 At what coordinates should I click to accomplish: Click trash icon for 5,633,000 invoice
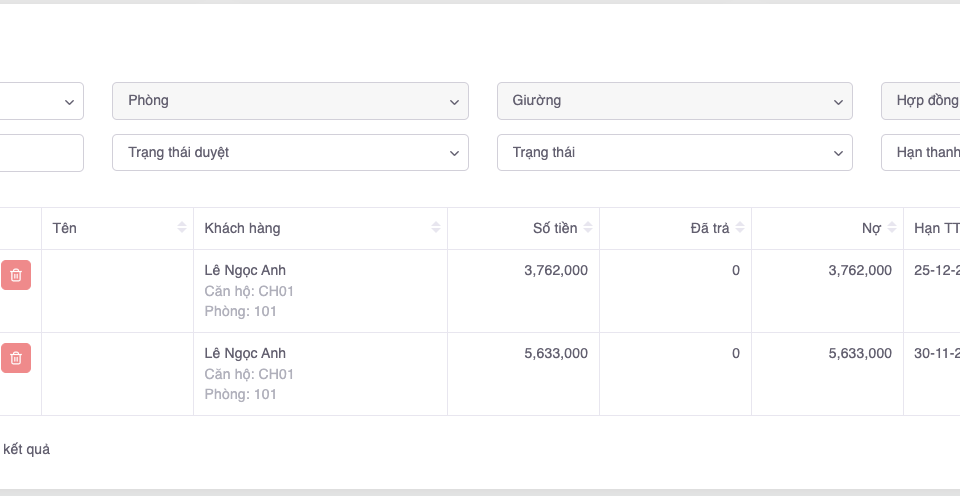pos(16,358)
